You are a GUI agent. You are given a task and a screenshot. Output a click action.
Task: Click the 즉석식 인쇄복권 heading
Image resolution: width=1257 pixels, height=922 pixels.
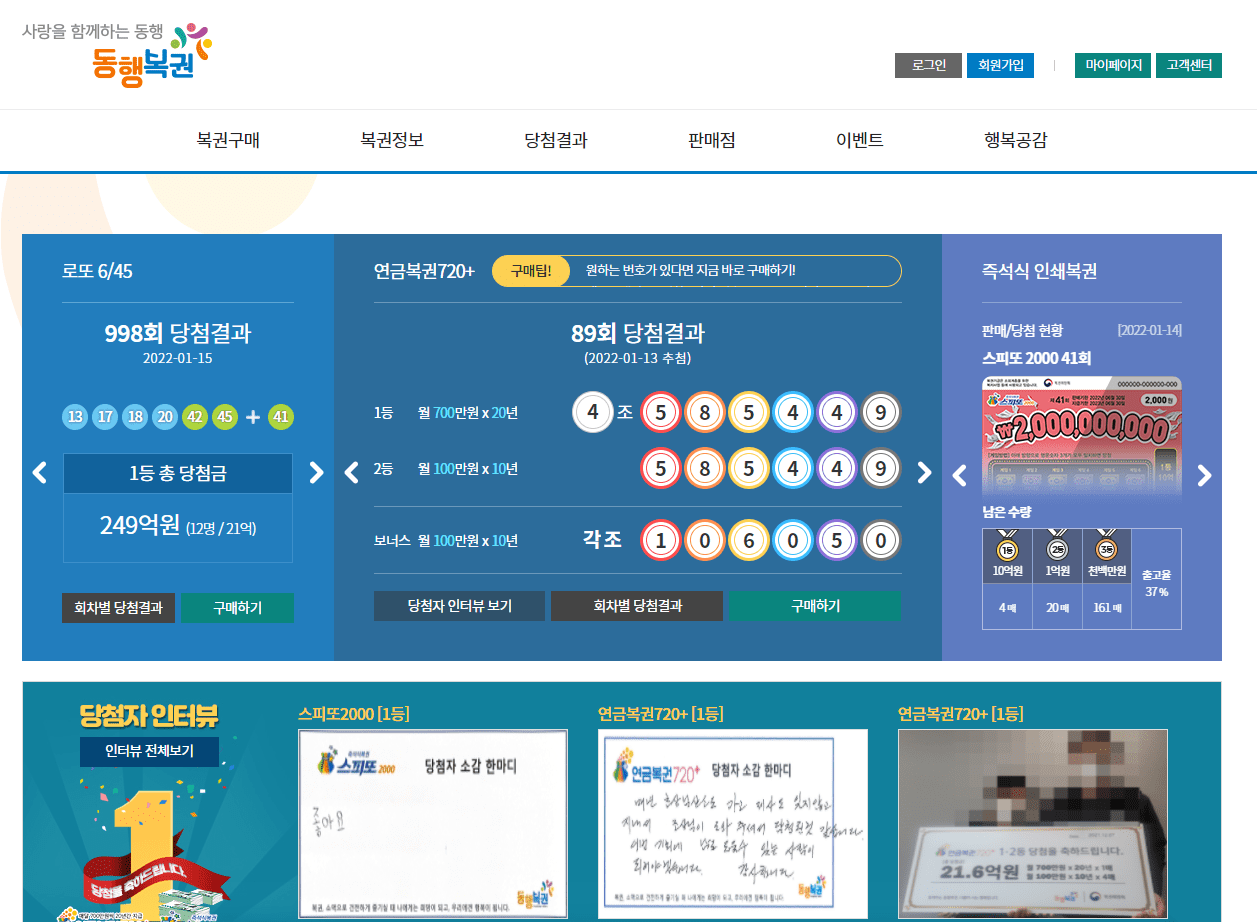(1039, 271)
